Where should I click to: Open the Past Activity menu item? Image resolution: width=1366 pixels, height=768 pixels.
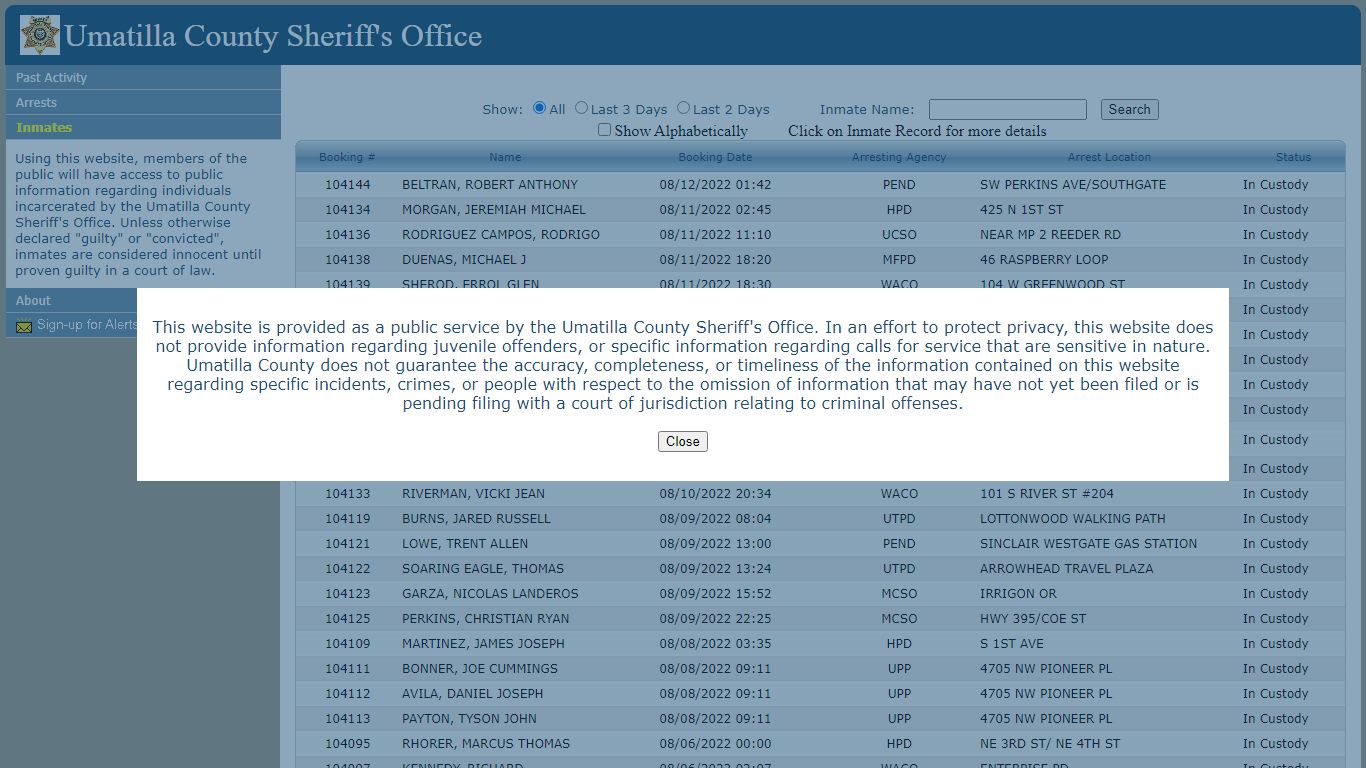[143, 77]
